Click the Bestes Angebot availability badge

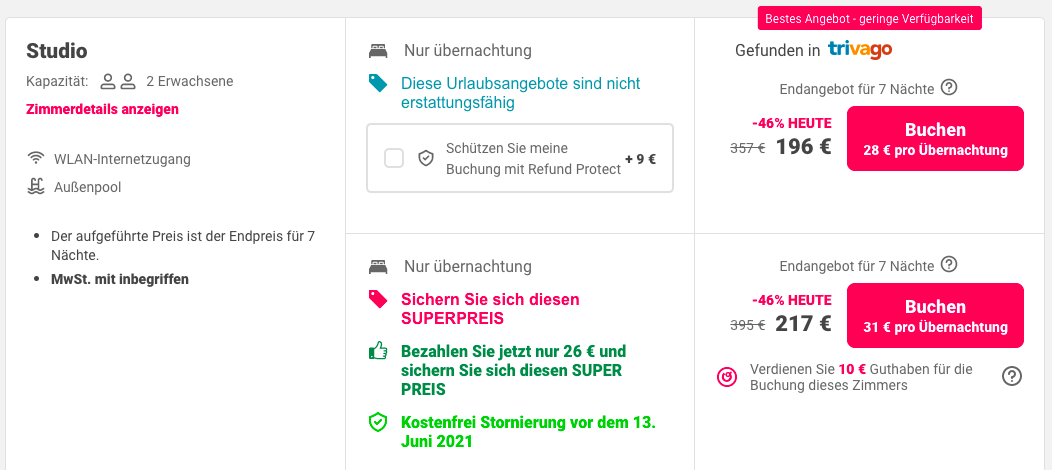[870, 18]
